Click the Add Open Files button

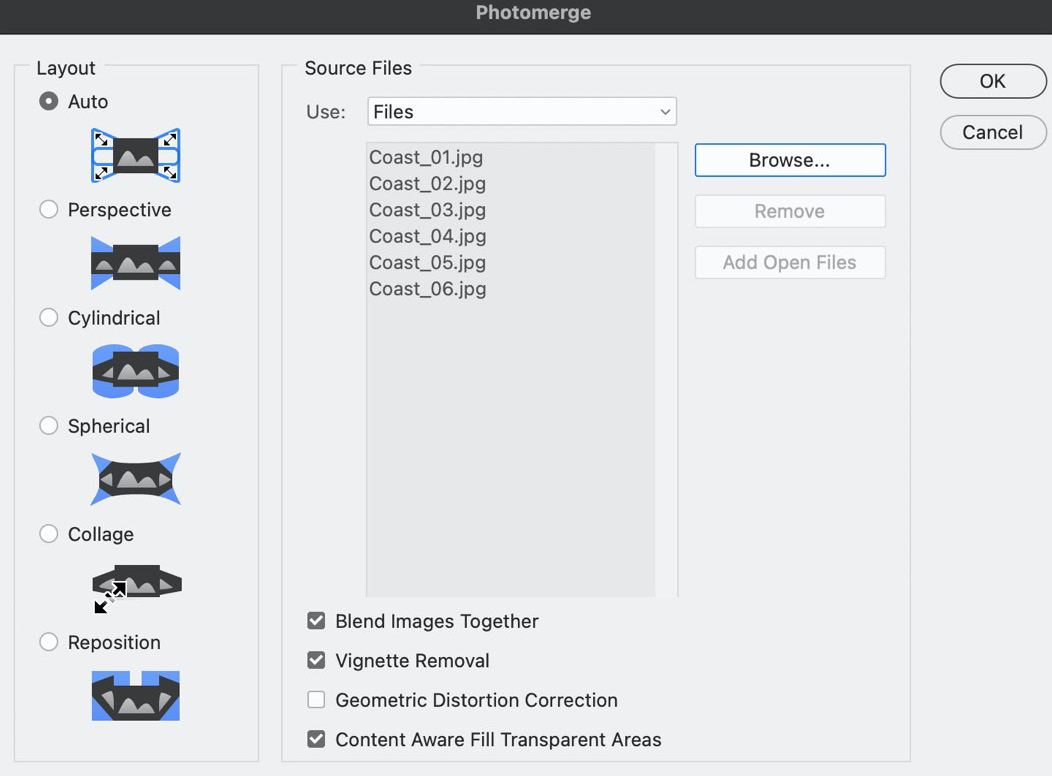790,262
